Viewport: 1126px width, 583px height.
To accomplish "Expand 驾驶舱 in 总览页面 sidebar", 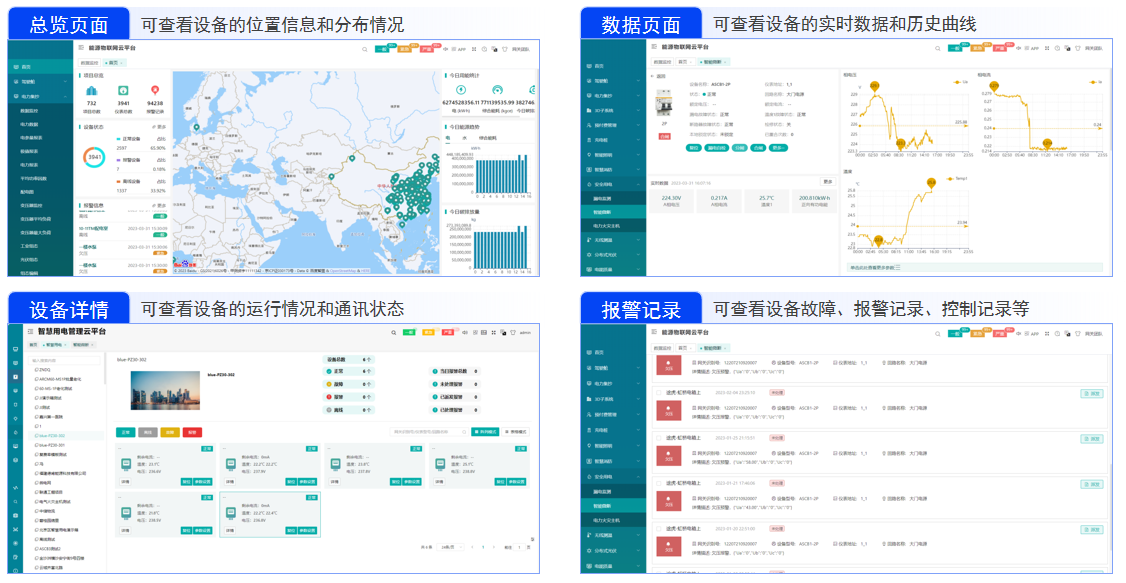I will tap(40, 82).
